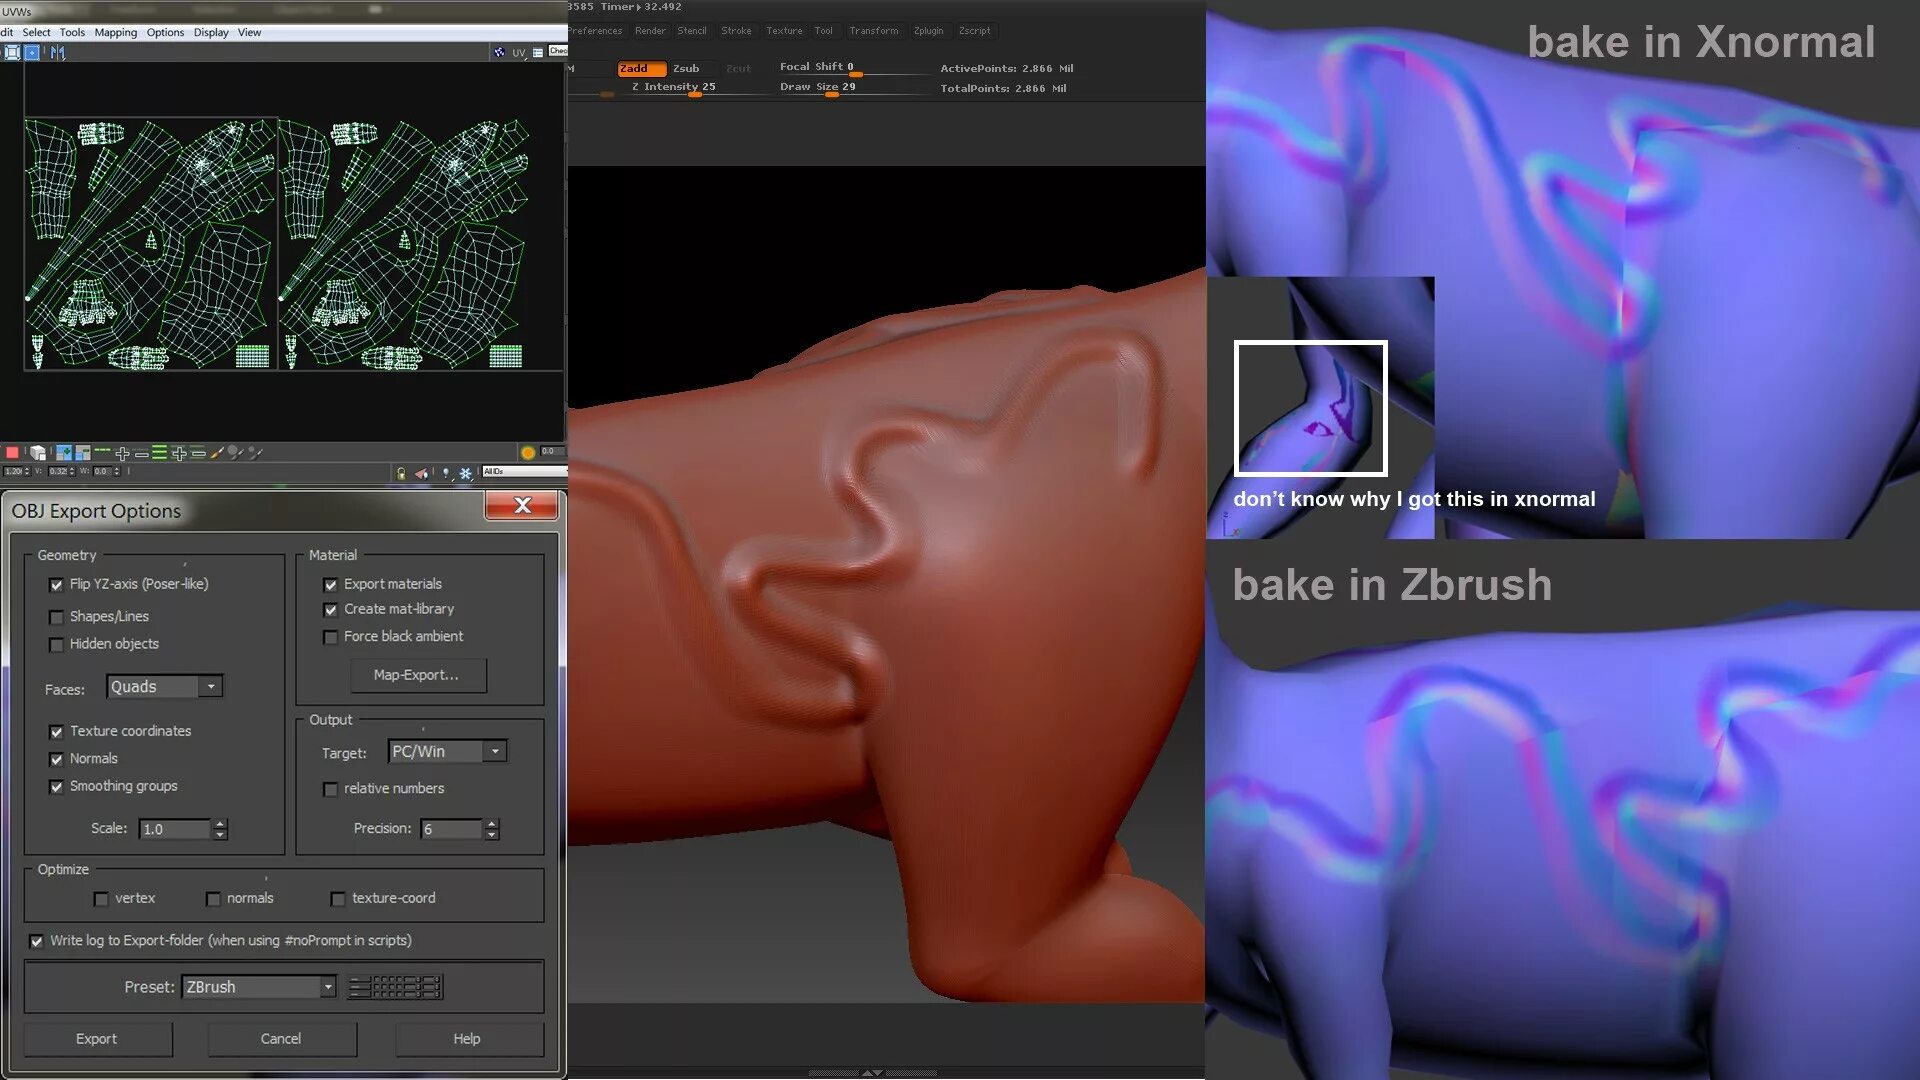Uncheck Flip YZ-axis (Poser-like) checkbox
The image size is (1920, 1080).
point(56,585)
